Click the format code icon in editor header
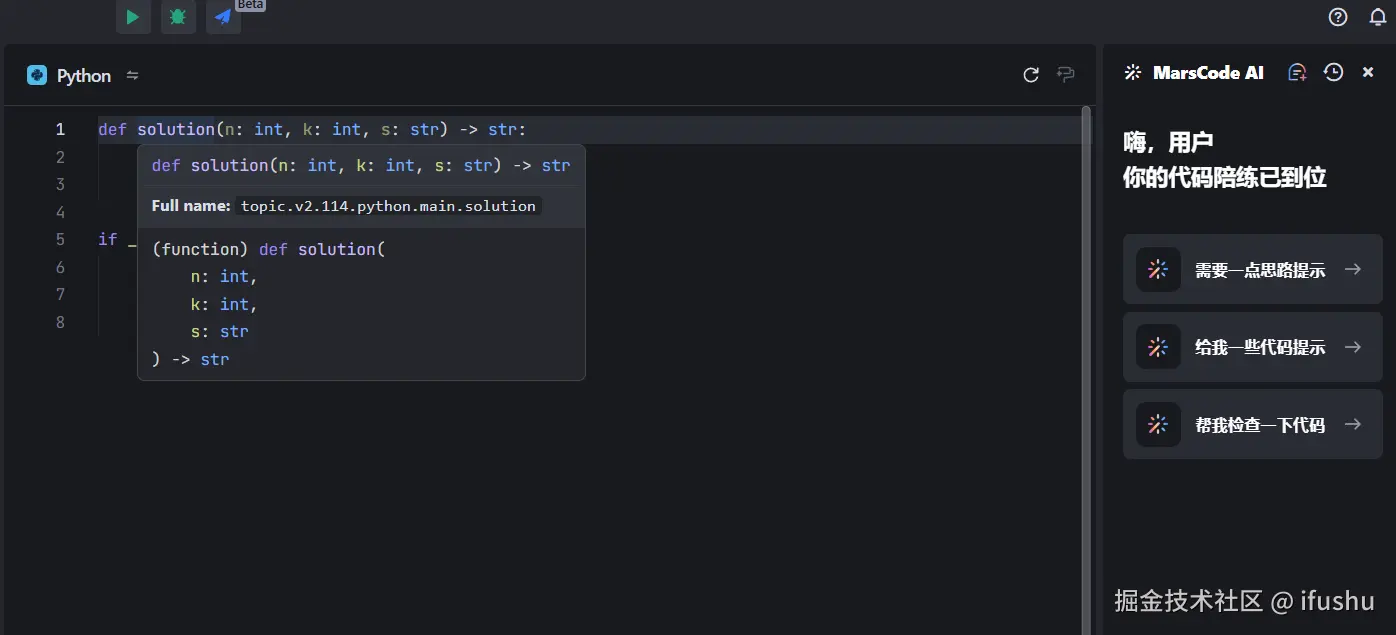Image resolution: width=1396 pixels, height=635 pixels. tap(1066, 75)
